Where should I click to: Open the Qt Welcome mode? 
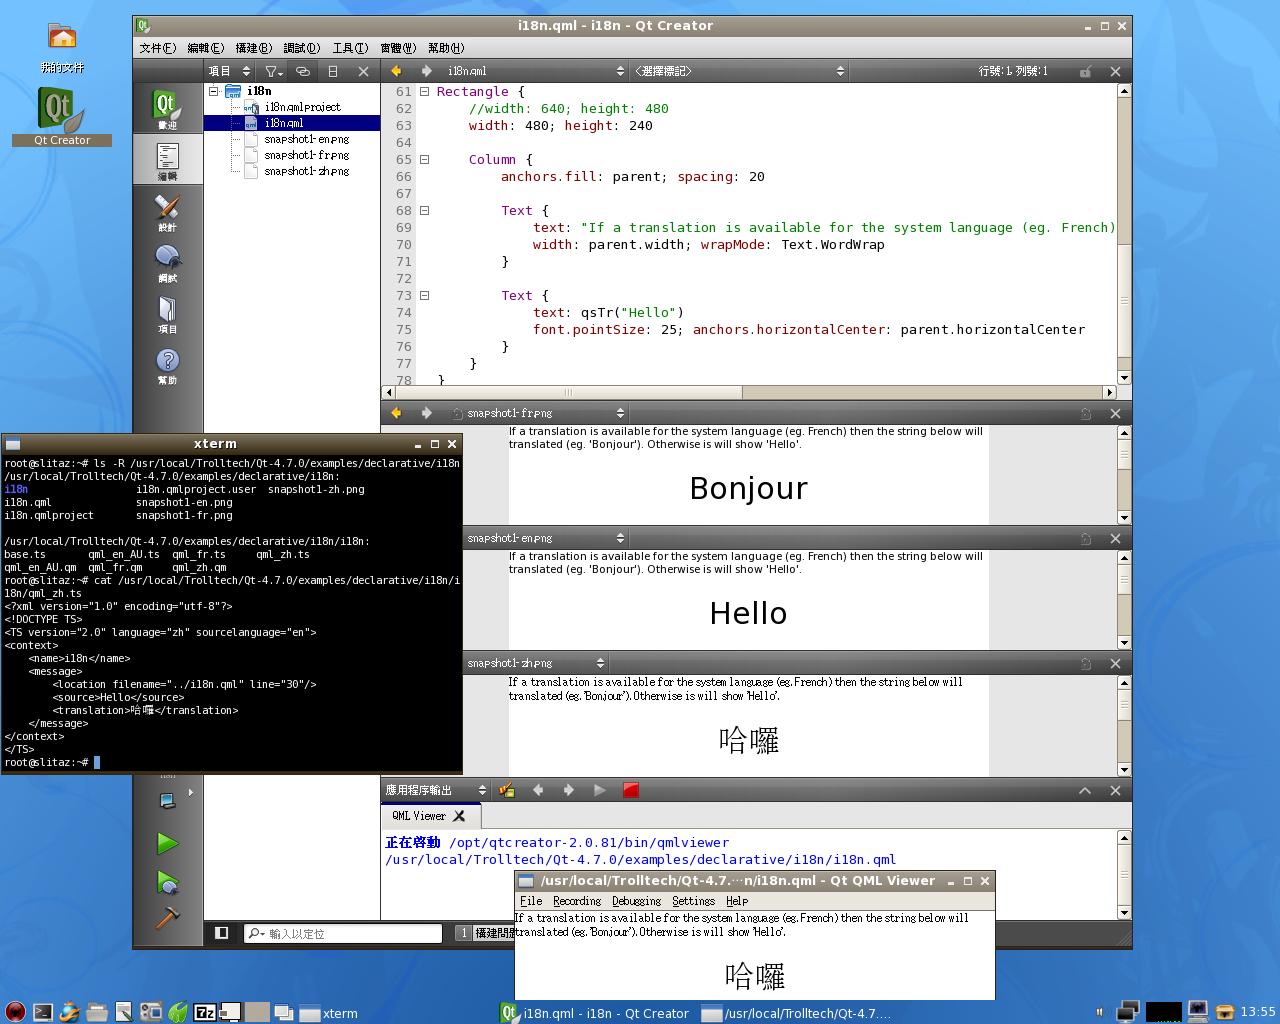[x=167, y=108]
